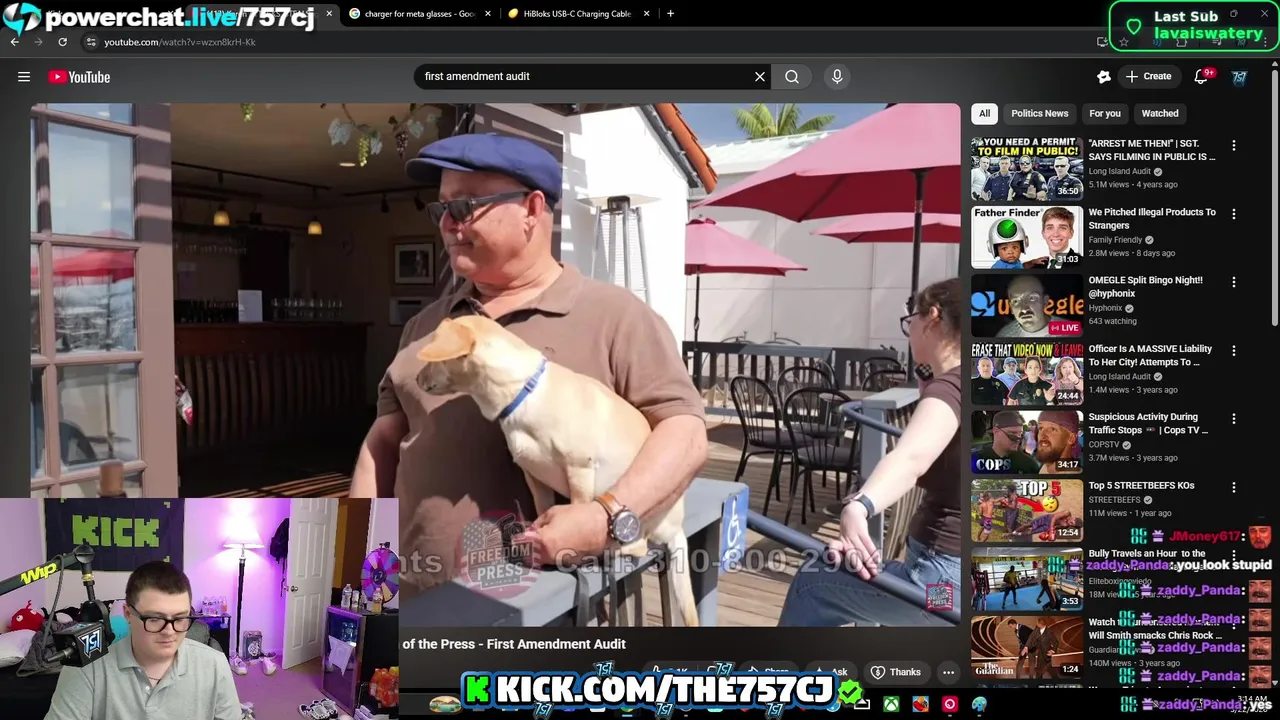
Task: Open options for Top 5 STREETBEEFS KOs
Action: pyautogui.click(x=1233, y=488)
